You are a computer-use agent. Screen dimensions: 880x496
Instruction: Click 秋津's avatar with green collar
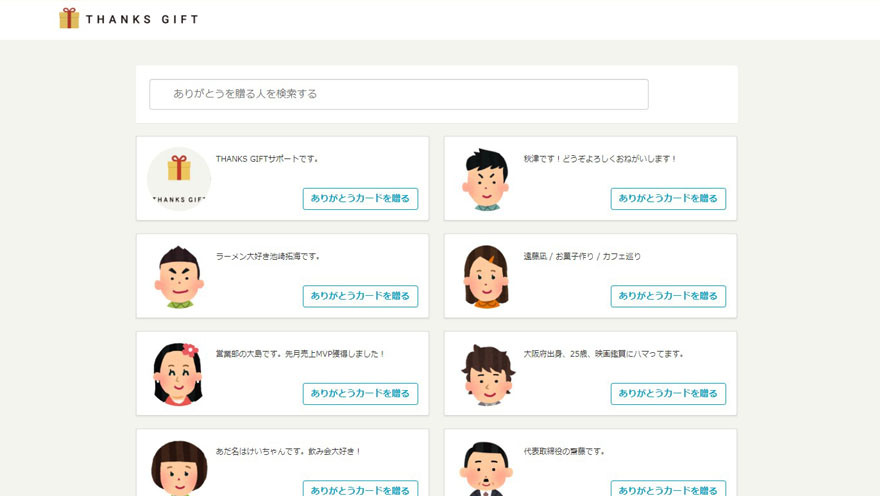pos(486,178)
